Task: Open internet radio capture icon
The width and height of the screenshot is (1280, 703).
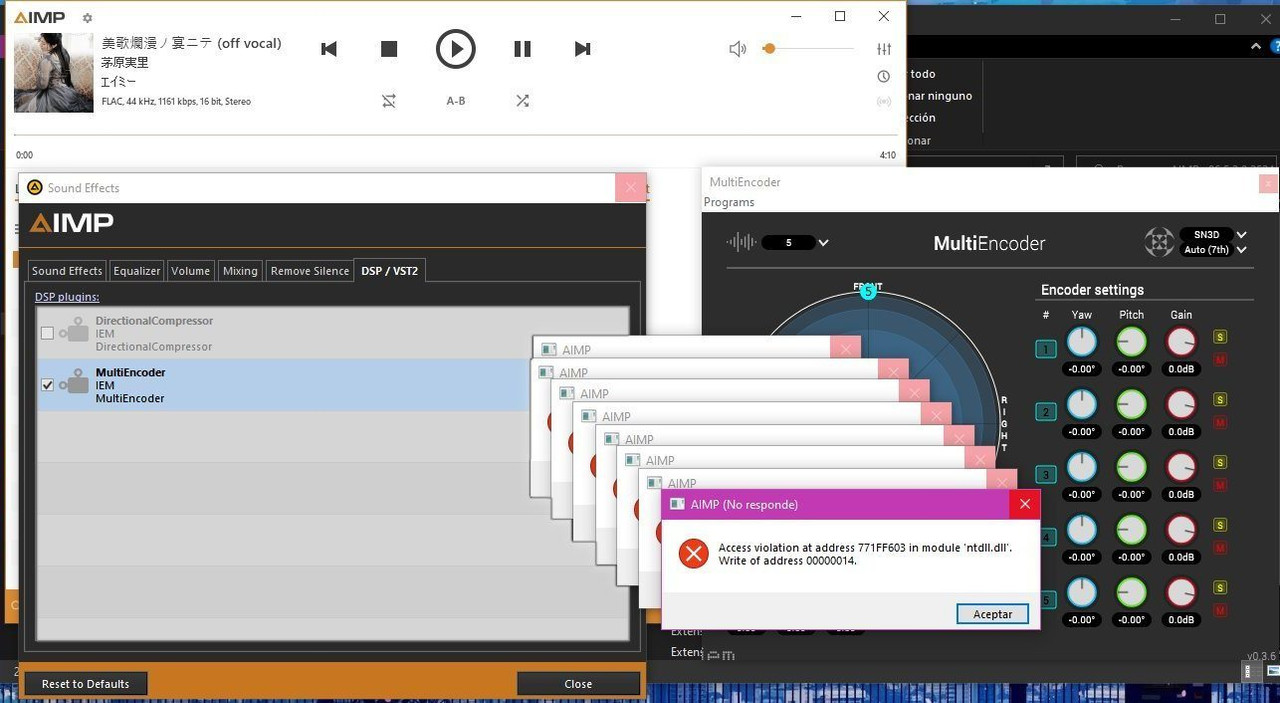Action: [884, 101]
